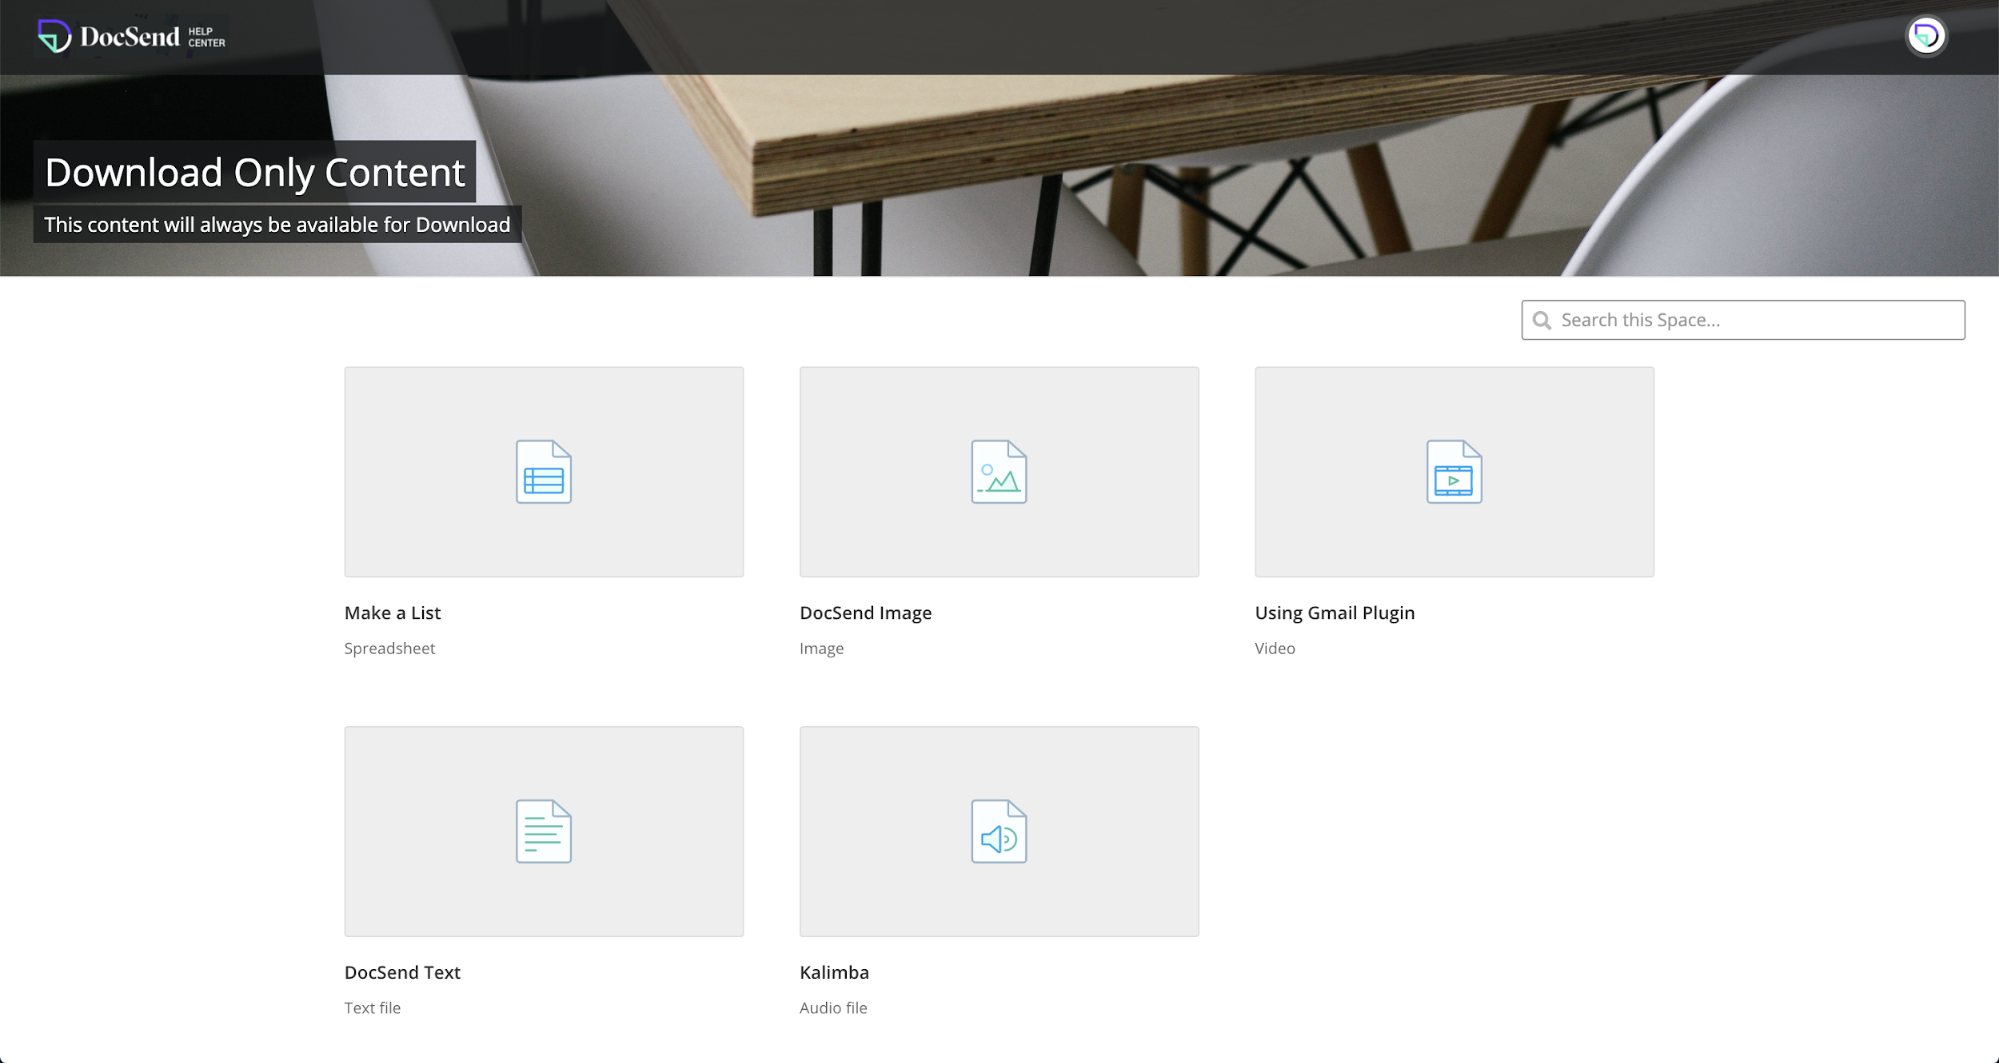Open the DocSend Image title link

[865, 613]
